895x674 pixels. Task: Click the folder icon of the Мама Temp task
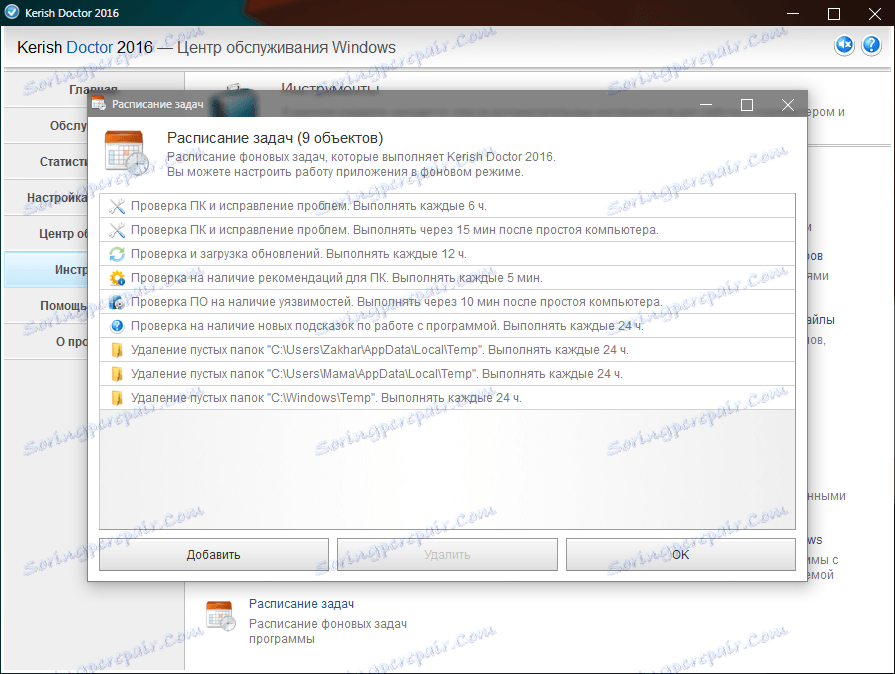(117, 374)
